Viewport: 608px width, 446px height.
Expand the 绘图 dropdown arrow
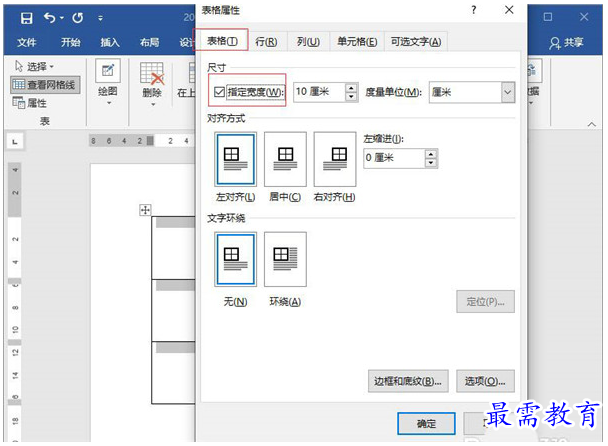tap(109, 103)
